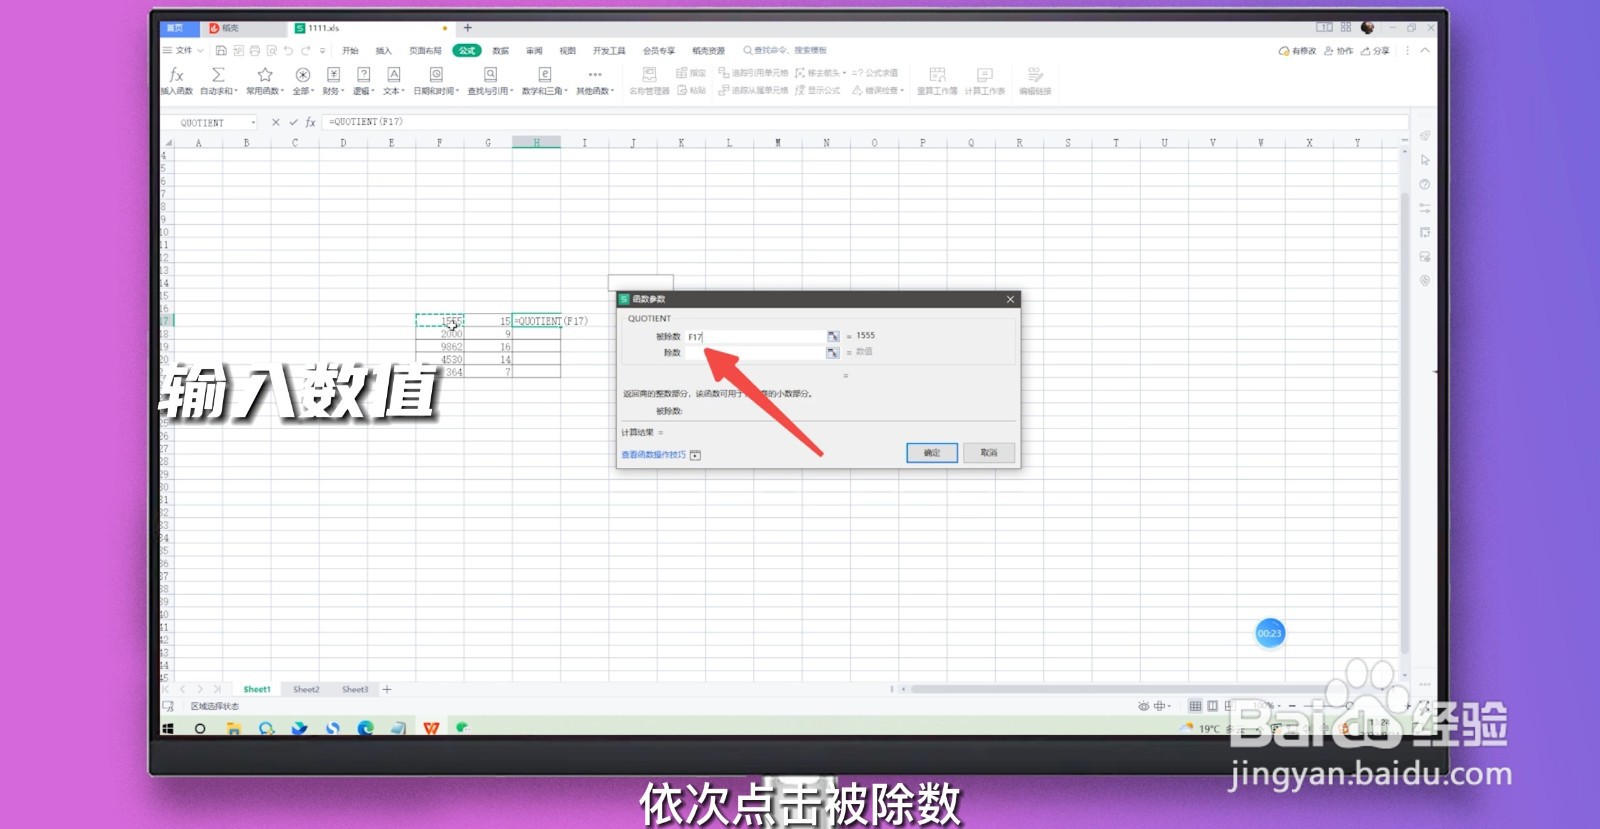
Task: Click the 追踪引用单元格 button
Action: pyautogui.click(x=754, y=73)
